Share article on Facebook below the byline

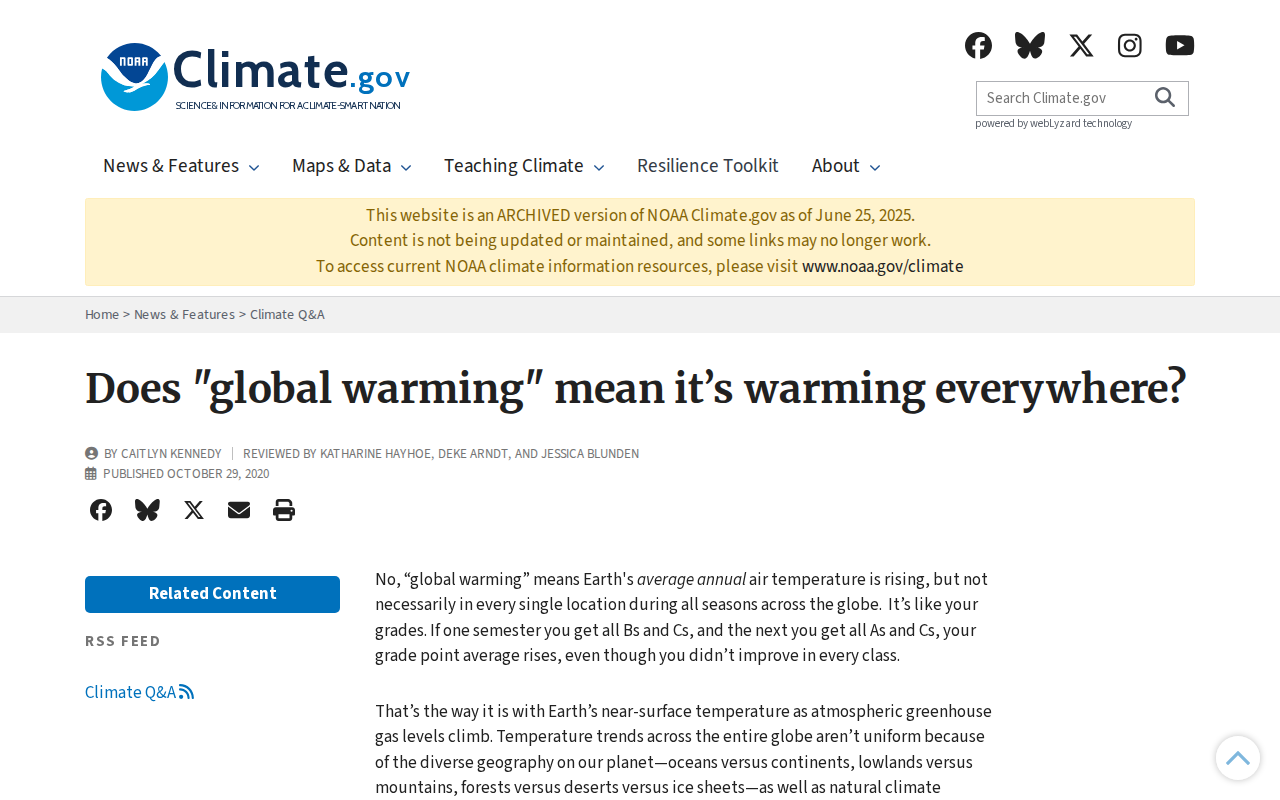(101, 510)
